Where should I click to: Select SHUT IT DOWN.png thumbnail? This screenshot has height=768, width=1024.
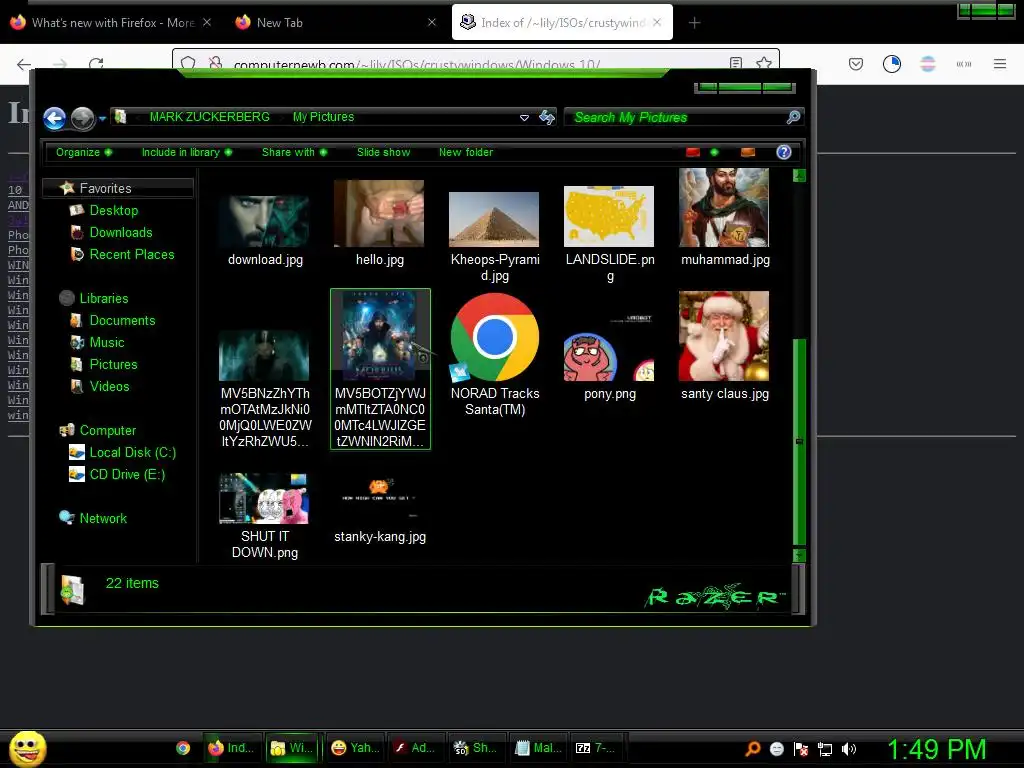[x=264, y=499]
